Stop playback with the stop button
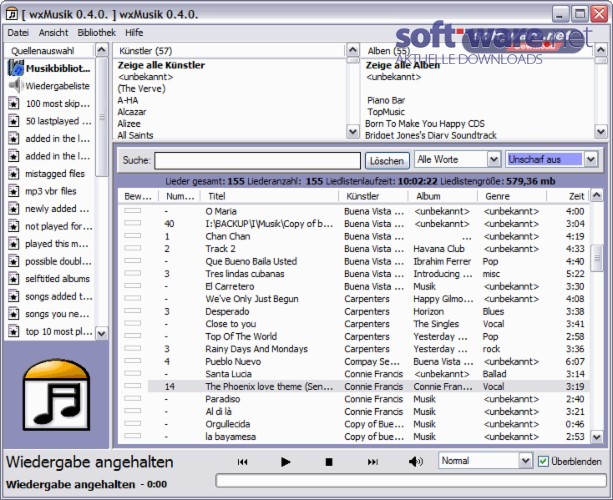 pos(329,462)
